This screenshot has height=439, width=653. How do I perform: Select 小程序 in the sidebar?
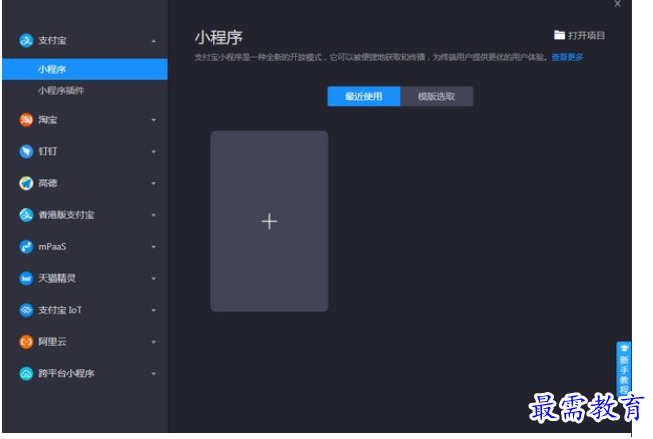[x=85, y=69]
